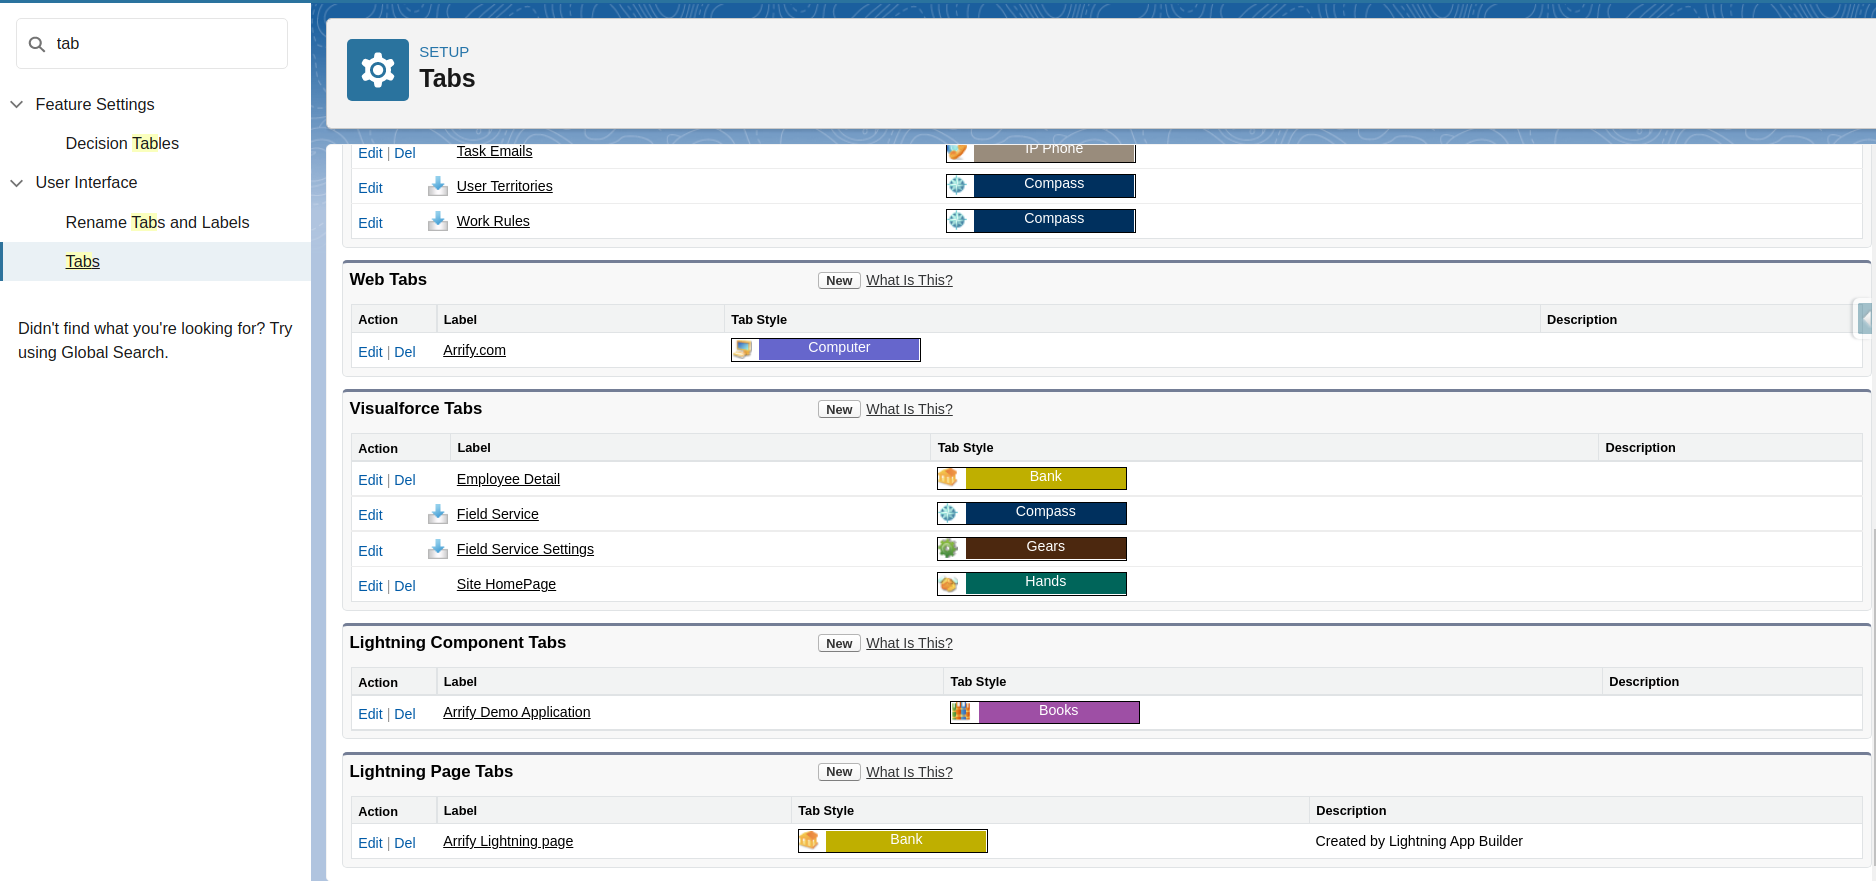Open What Is This for Web Tabs
The height and width of the screenshot is (881, 1876).
[909, 280]
